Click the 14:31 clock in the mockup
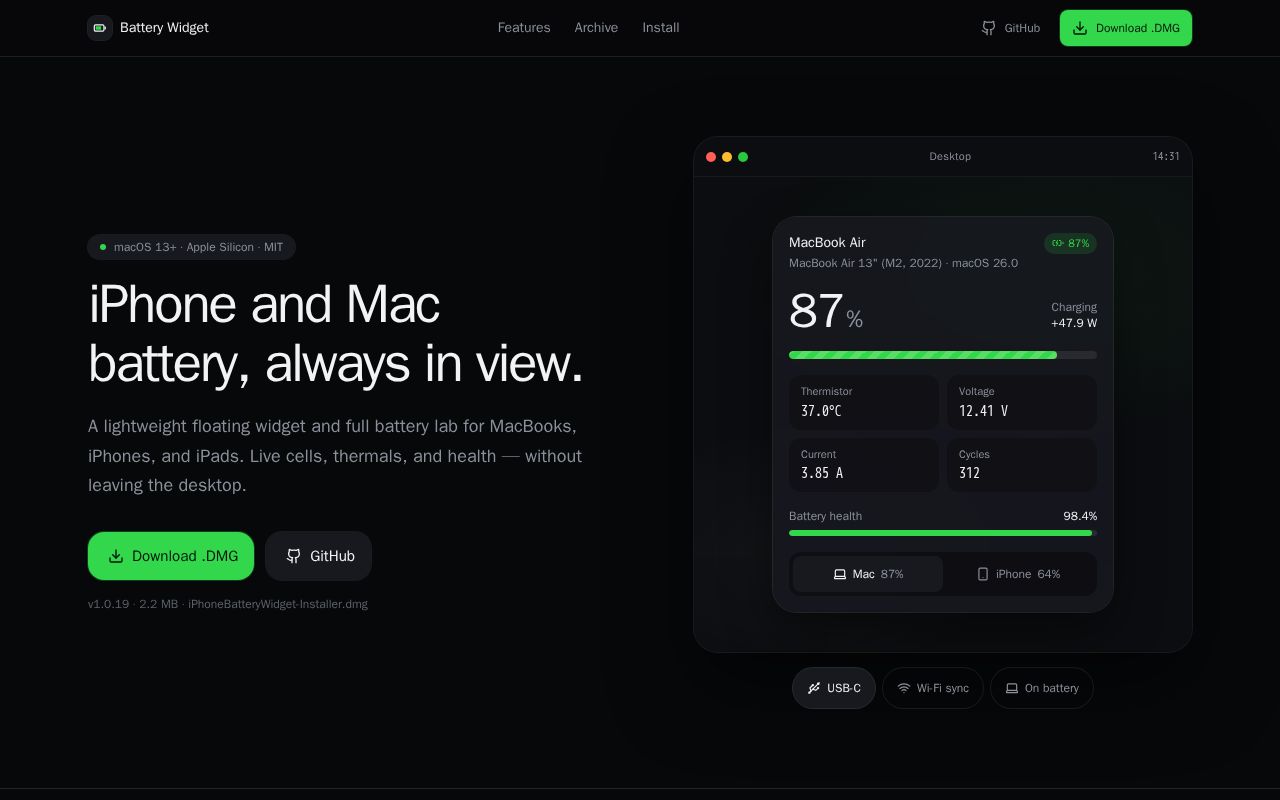Screen dimensions: 1280x800 coord(1166,156)
